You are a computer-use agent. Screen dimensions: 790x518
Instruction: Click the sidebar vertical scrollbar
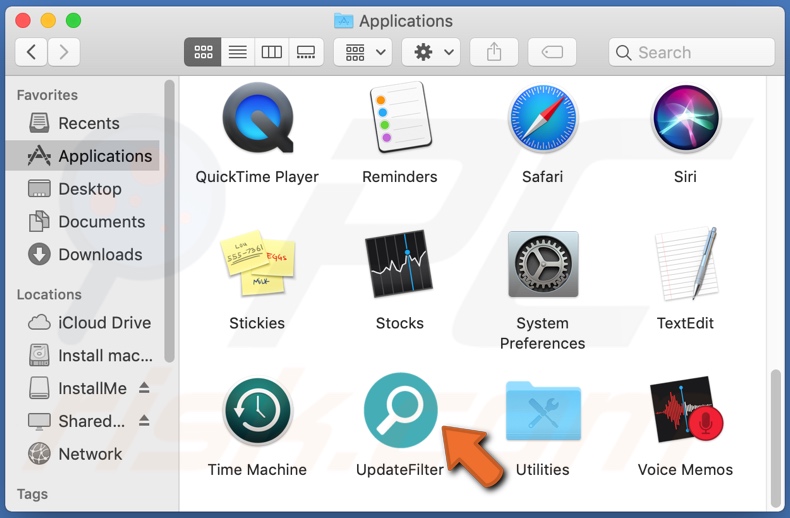[x=169, y=221]
